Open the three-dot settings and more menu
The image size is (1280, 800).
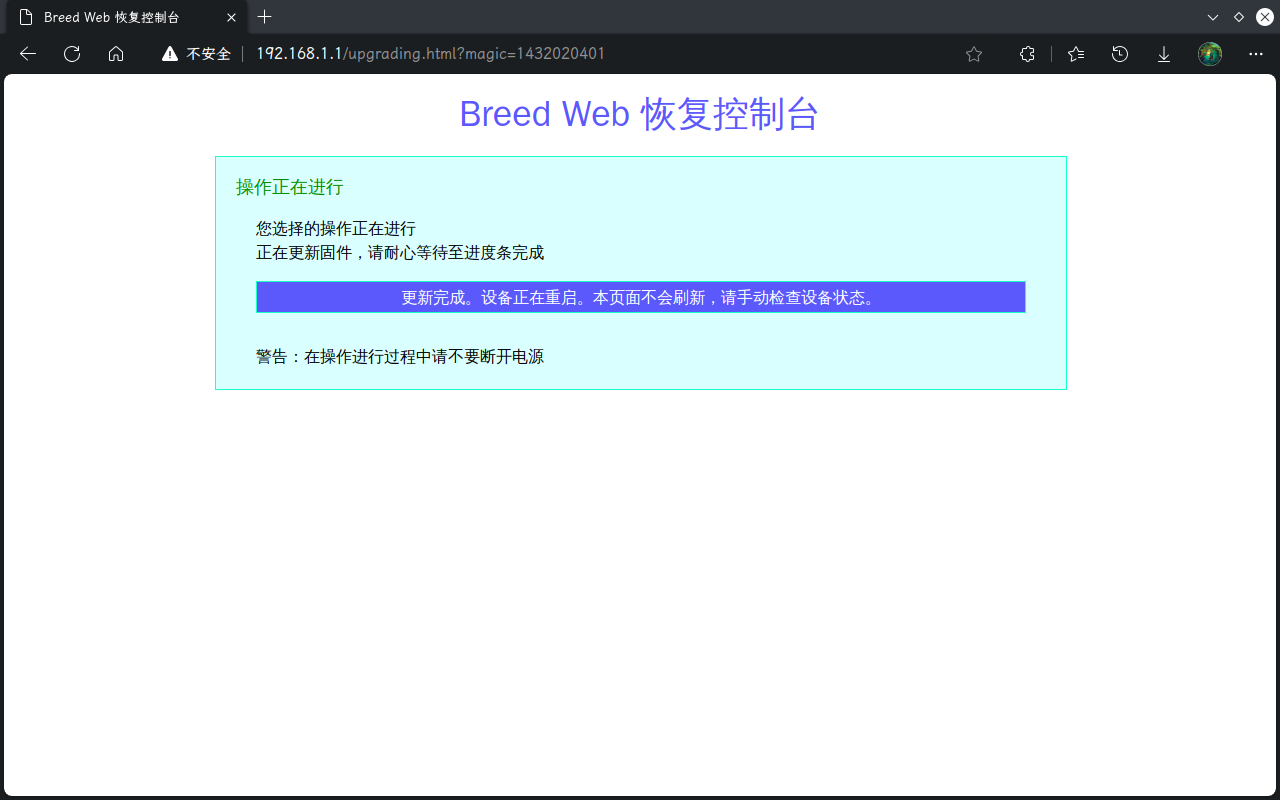[x=1256, y=54]
